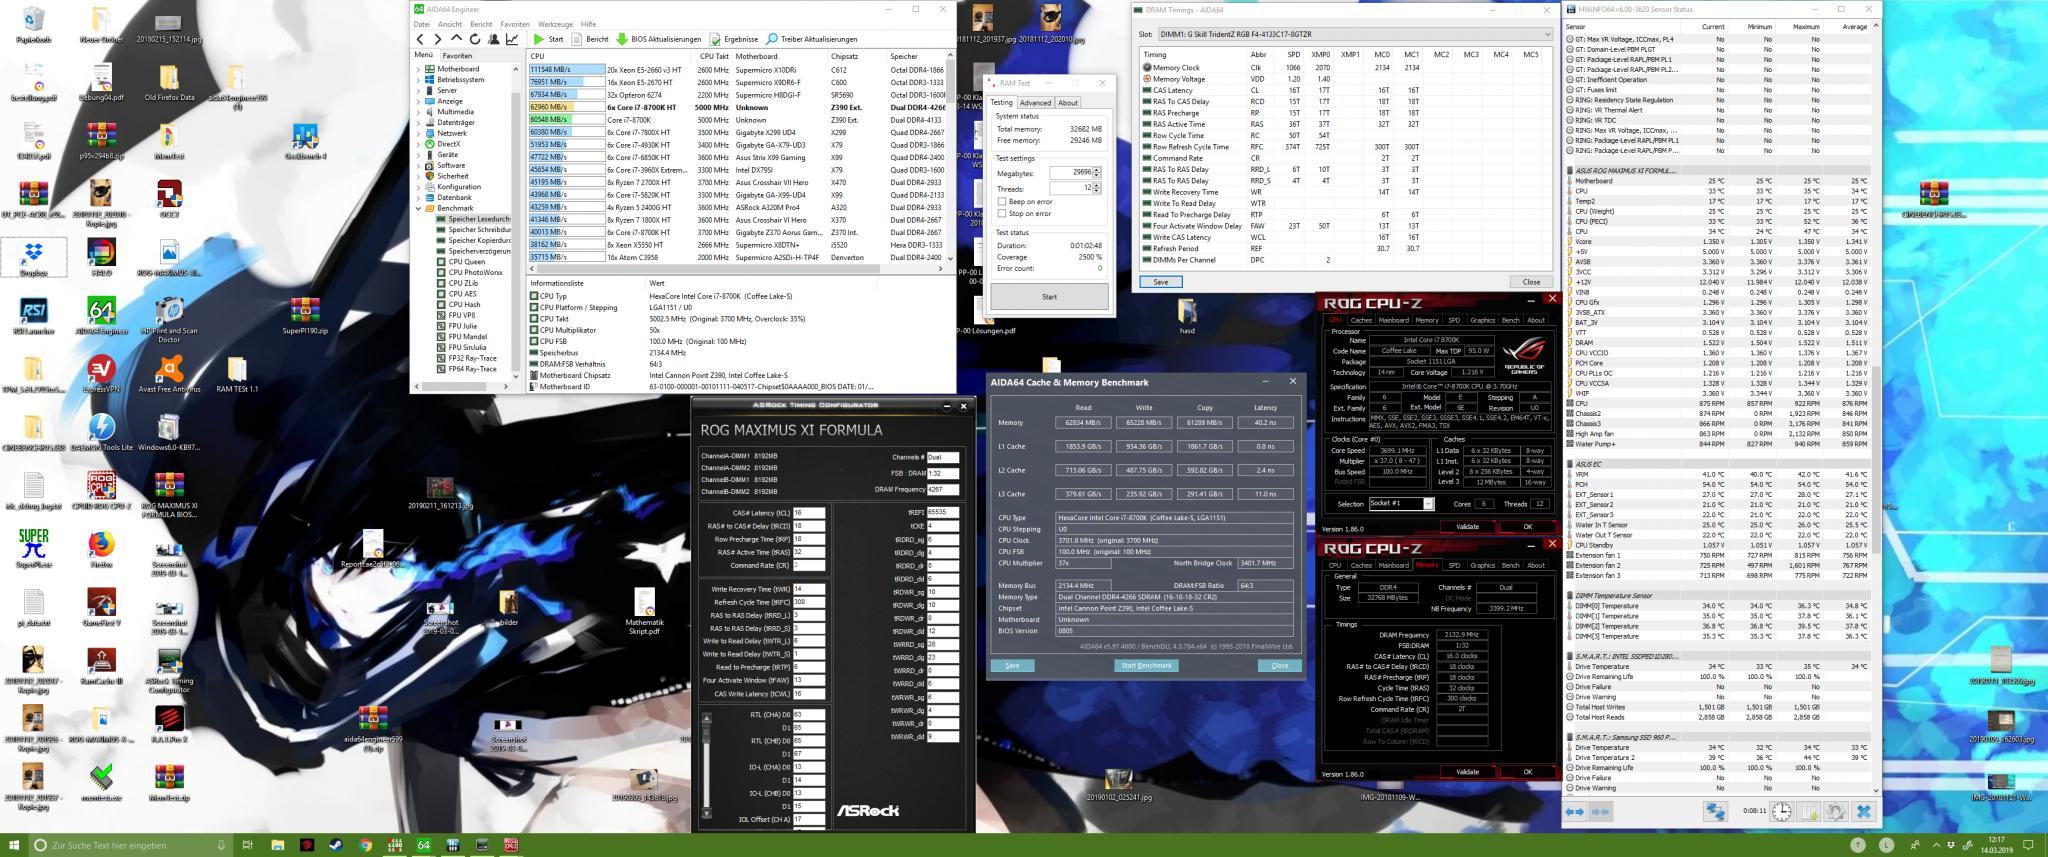Image resolution: width=2048 pixels, height=857 pixels.
Task: Open the Dropbox desktop icon
Action: 34,258
